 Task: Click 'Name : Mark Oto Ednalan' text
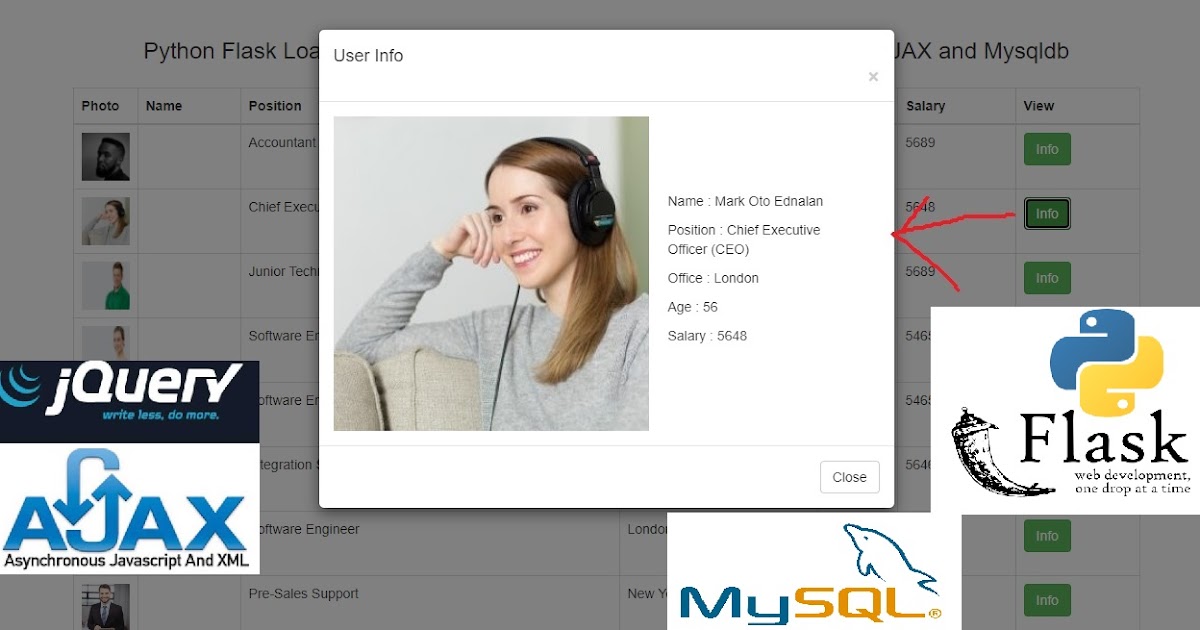(x=745, y=201)
